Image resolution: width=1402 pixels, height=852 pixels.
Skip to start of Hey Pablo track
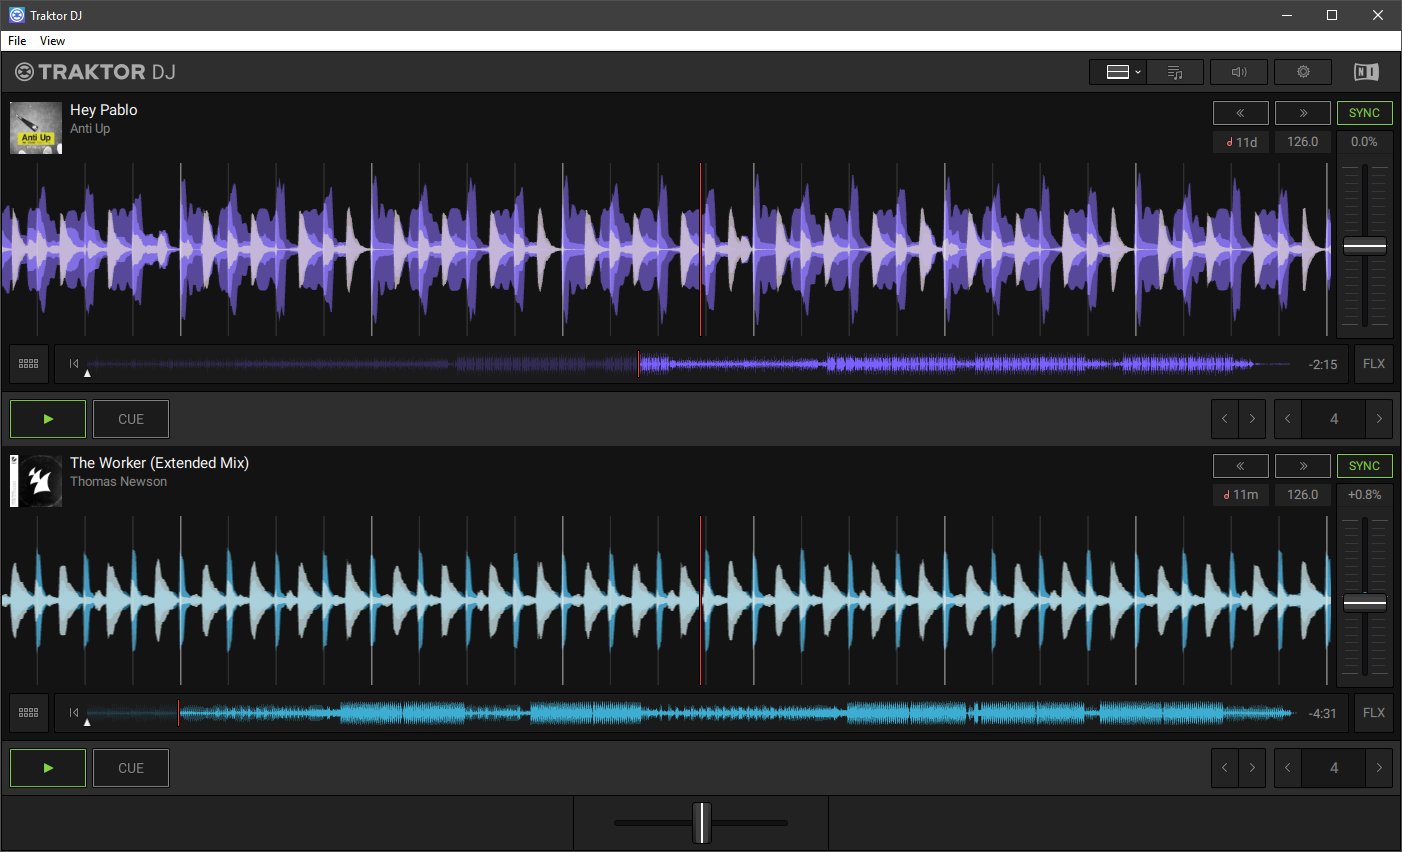pos(74,364)
